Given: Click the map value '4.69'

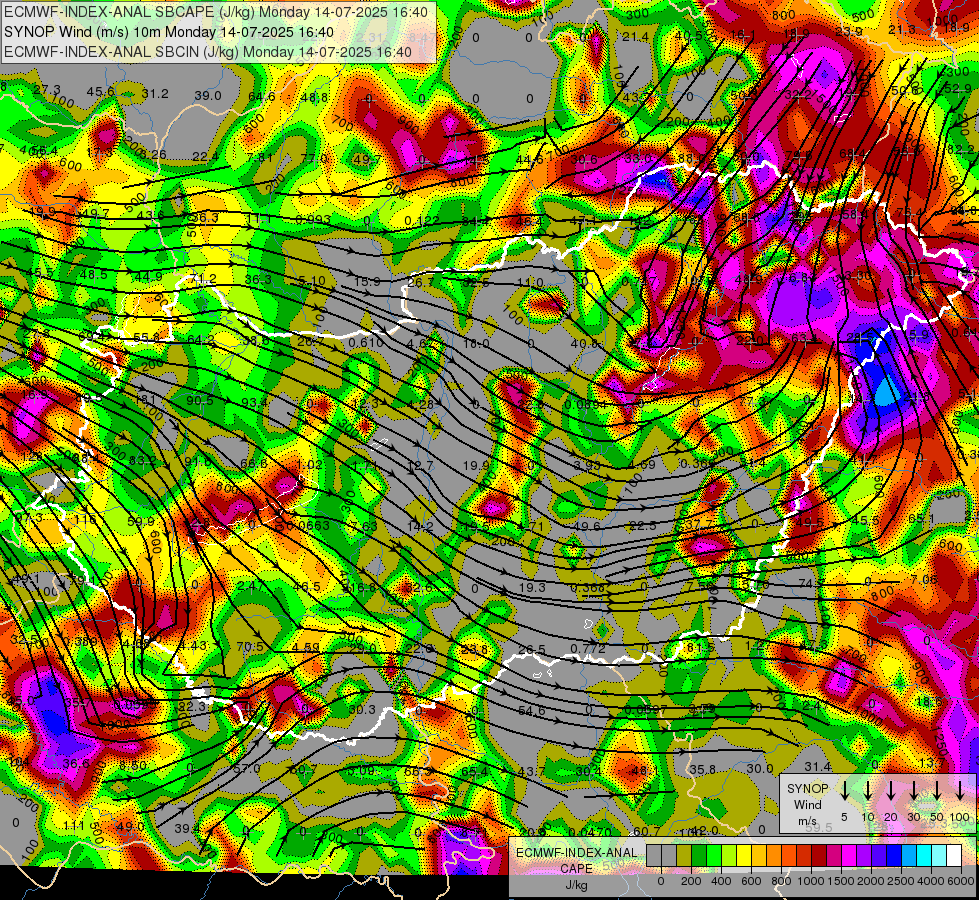Looking at the screenshot, I should click(x=642, y=464).
